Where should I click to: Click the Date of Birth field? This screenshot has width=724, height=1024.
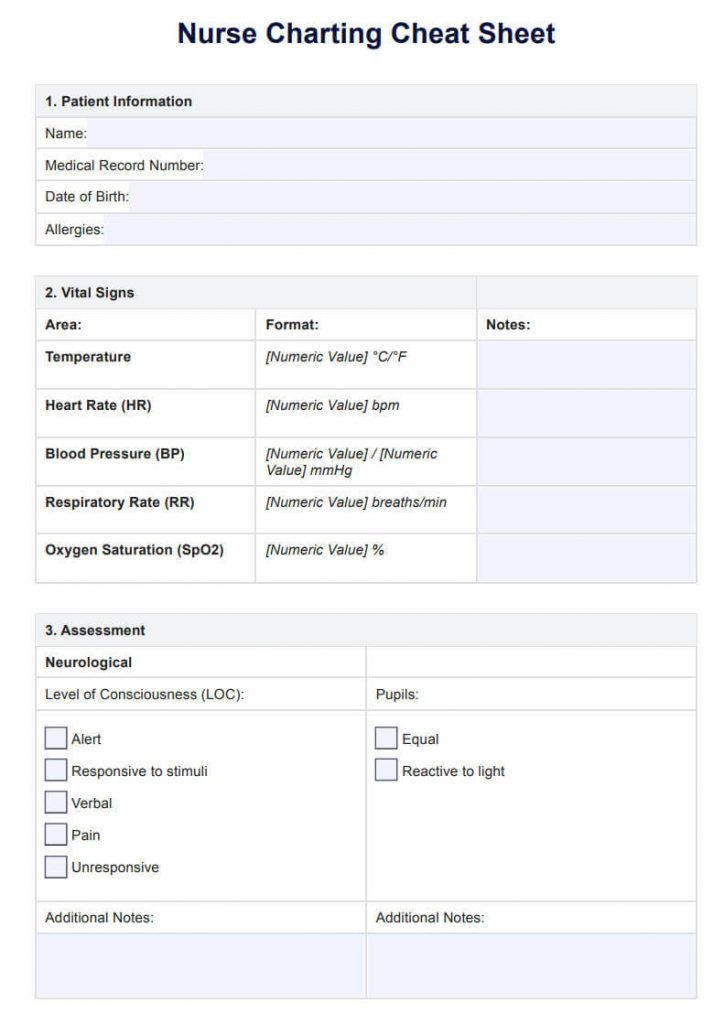[x=413, y=197]
